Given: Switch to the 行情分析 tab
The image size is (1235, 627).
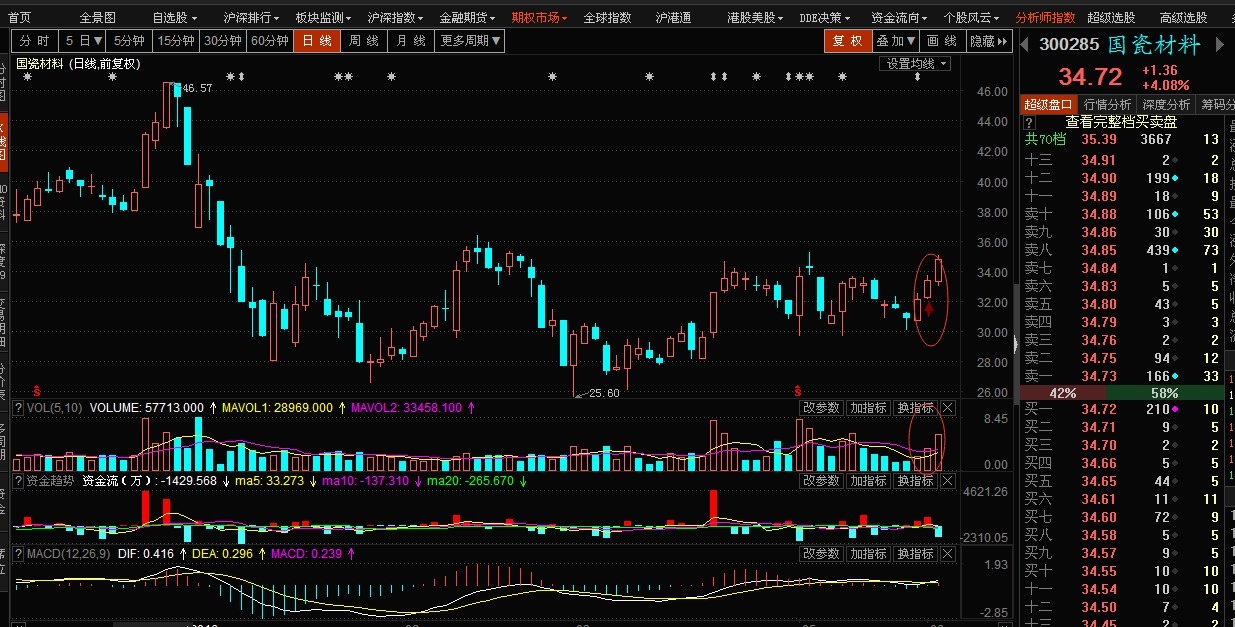Looking at the screenshot, I should 1107,104.
